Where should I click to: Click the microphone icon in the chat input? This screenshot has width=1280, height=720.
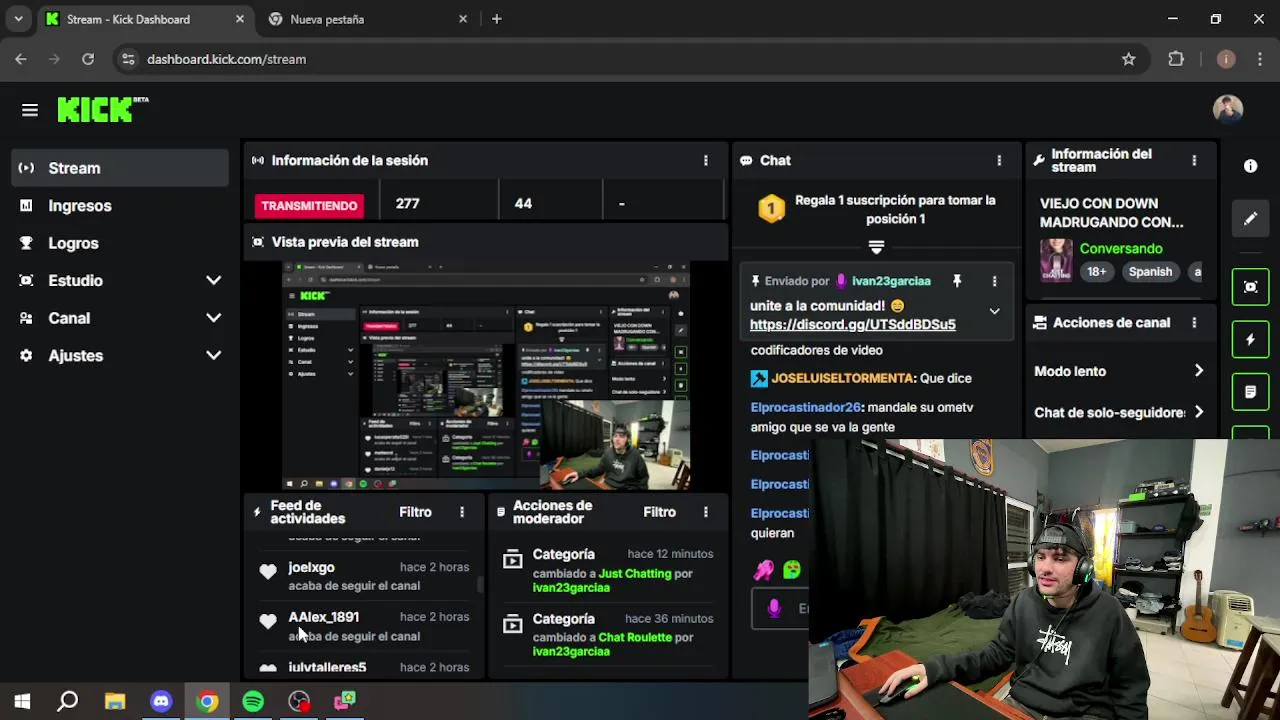pyautogui.click(x=774, y=608)
